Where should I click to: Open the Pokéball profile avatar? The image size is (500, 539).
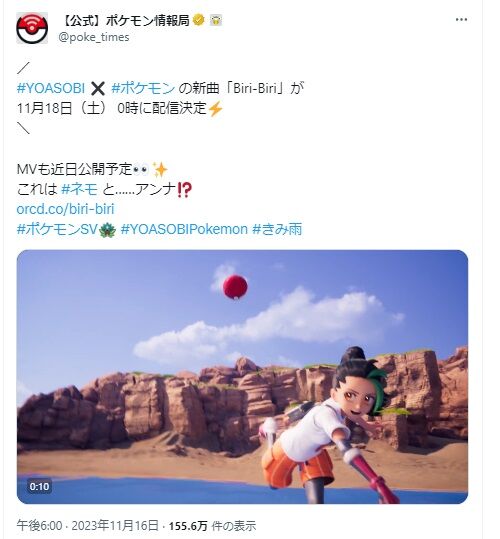(x=32, y=28)
